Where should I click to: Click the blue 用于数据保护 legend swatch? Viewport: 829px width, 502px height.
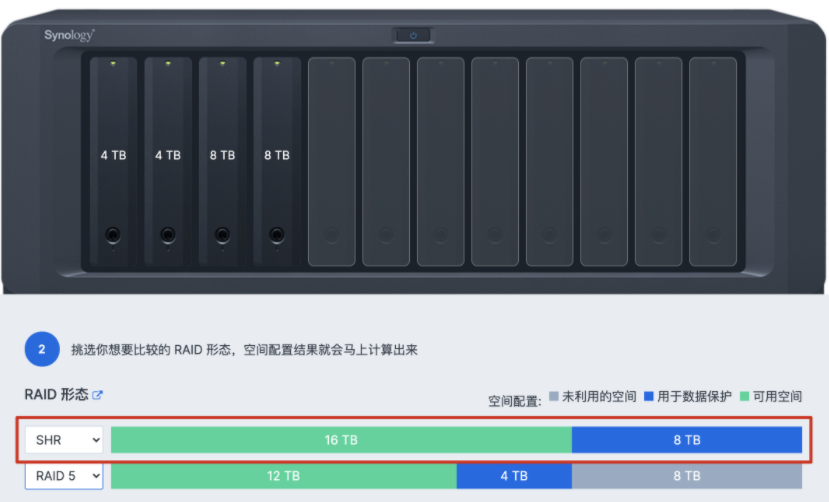coord(648,397)
